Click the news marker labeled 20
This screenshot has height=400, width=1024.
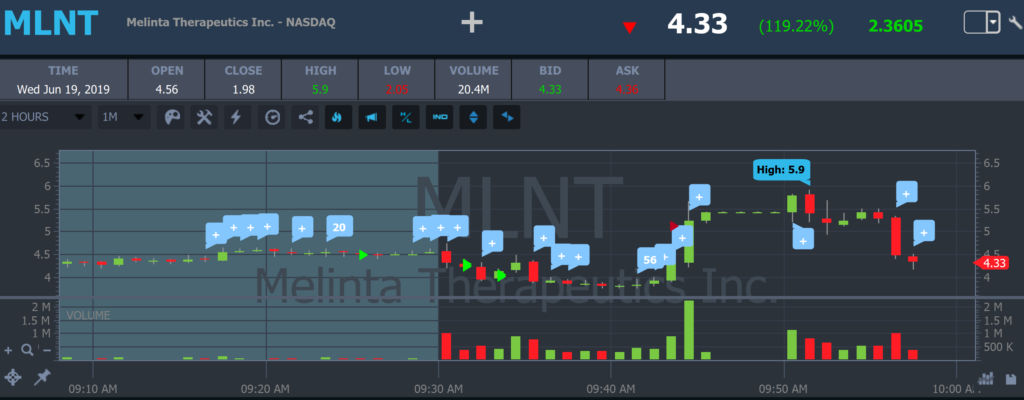pyautogui.click(x=339, y=228)
